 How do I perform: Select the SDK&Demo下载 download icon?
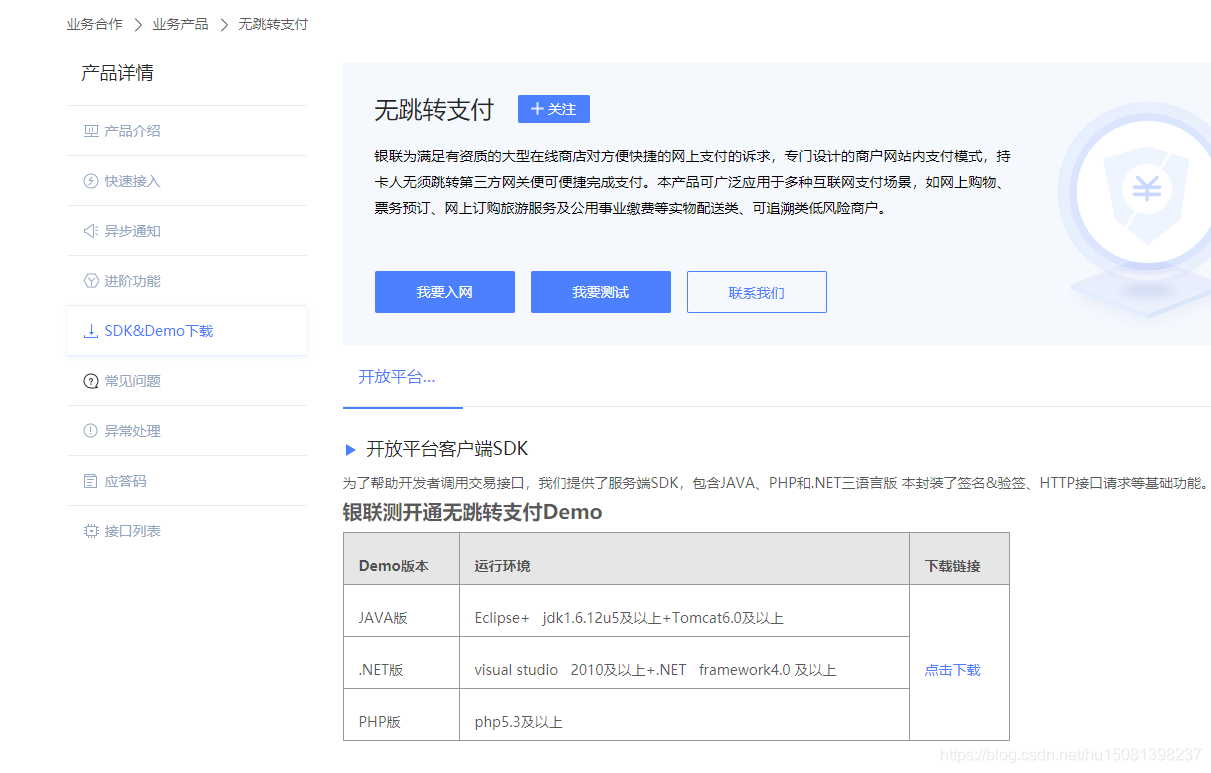pos(90,330)
